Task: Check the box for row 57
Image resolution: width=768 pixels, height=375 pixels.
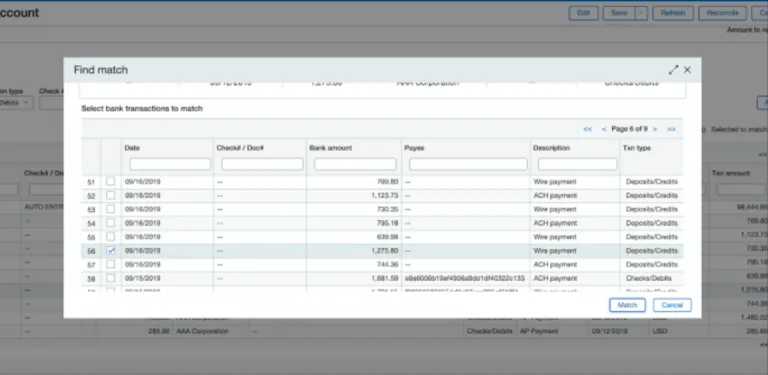Action: coord(111,264)
